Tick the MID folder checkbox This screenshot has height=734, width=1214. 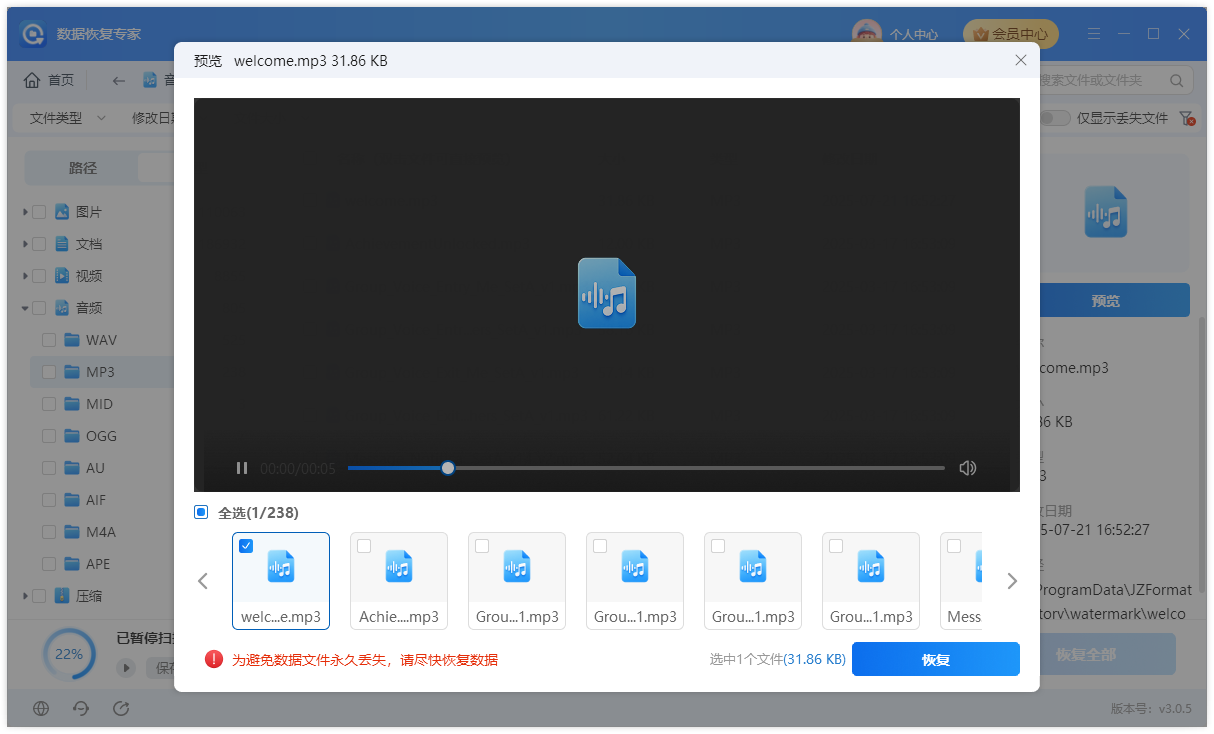pos(49,404)
